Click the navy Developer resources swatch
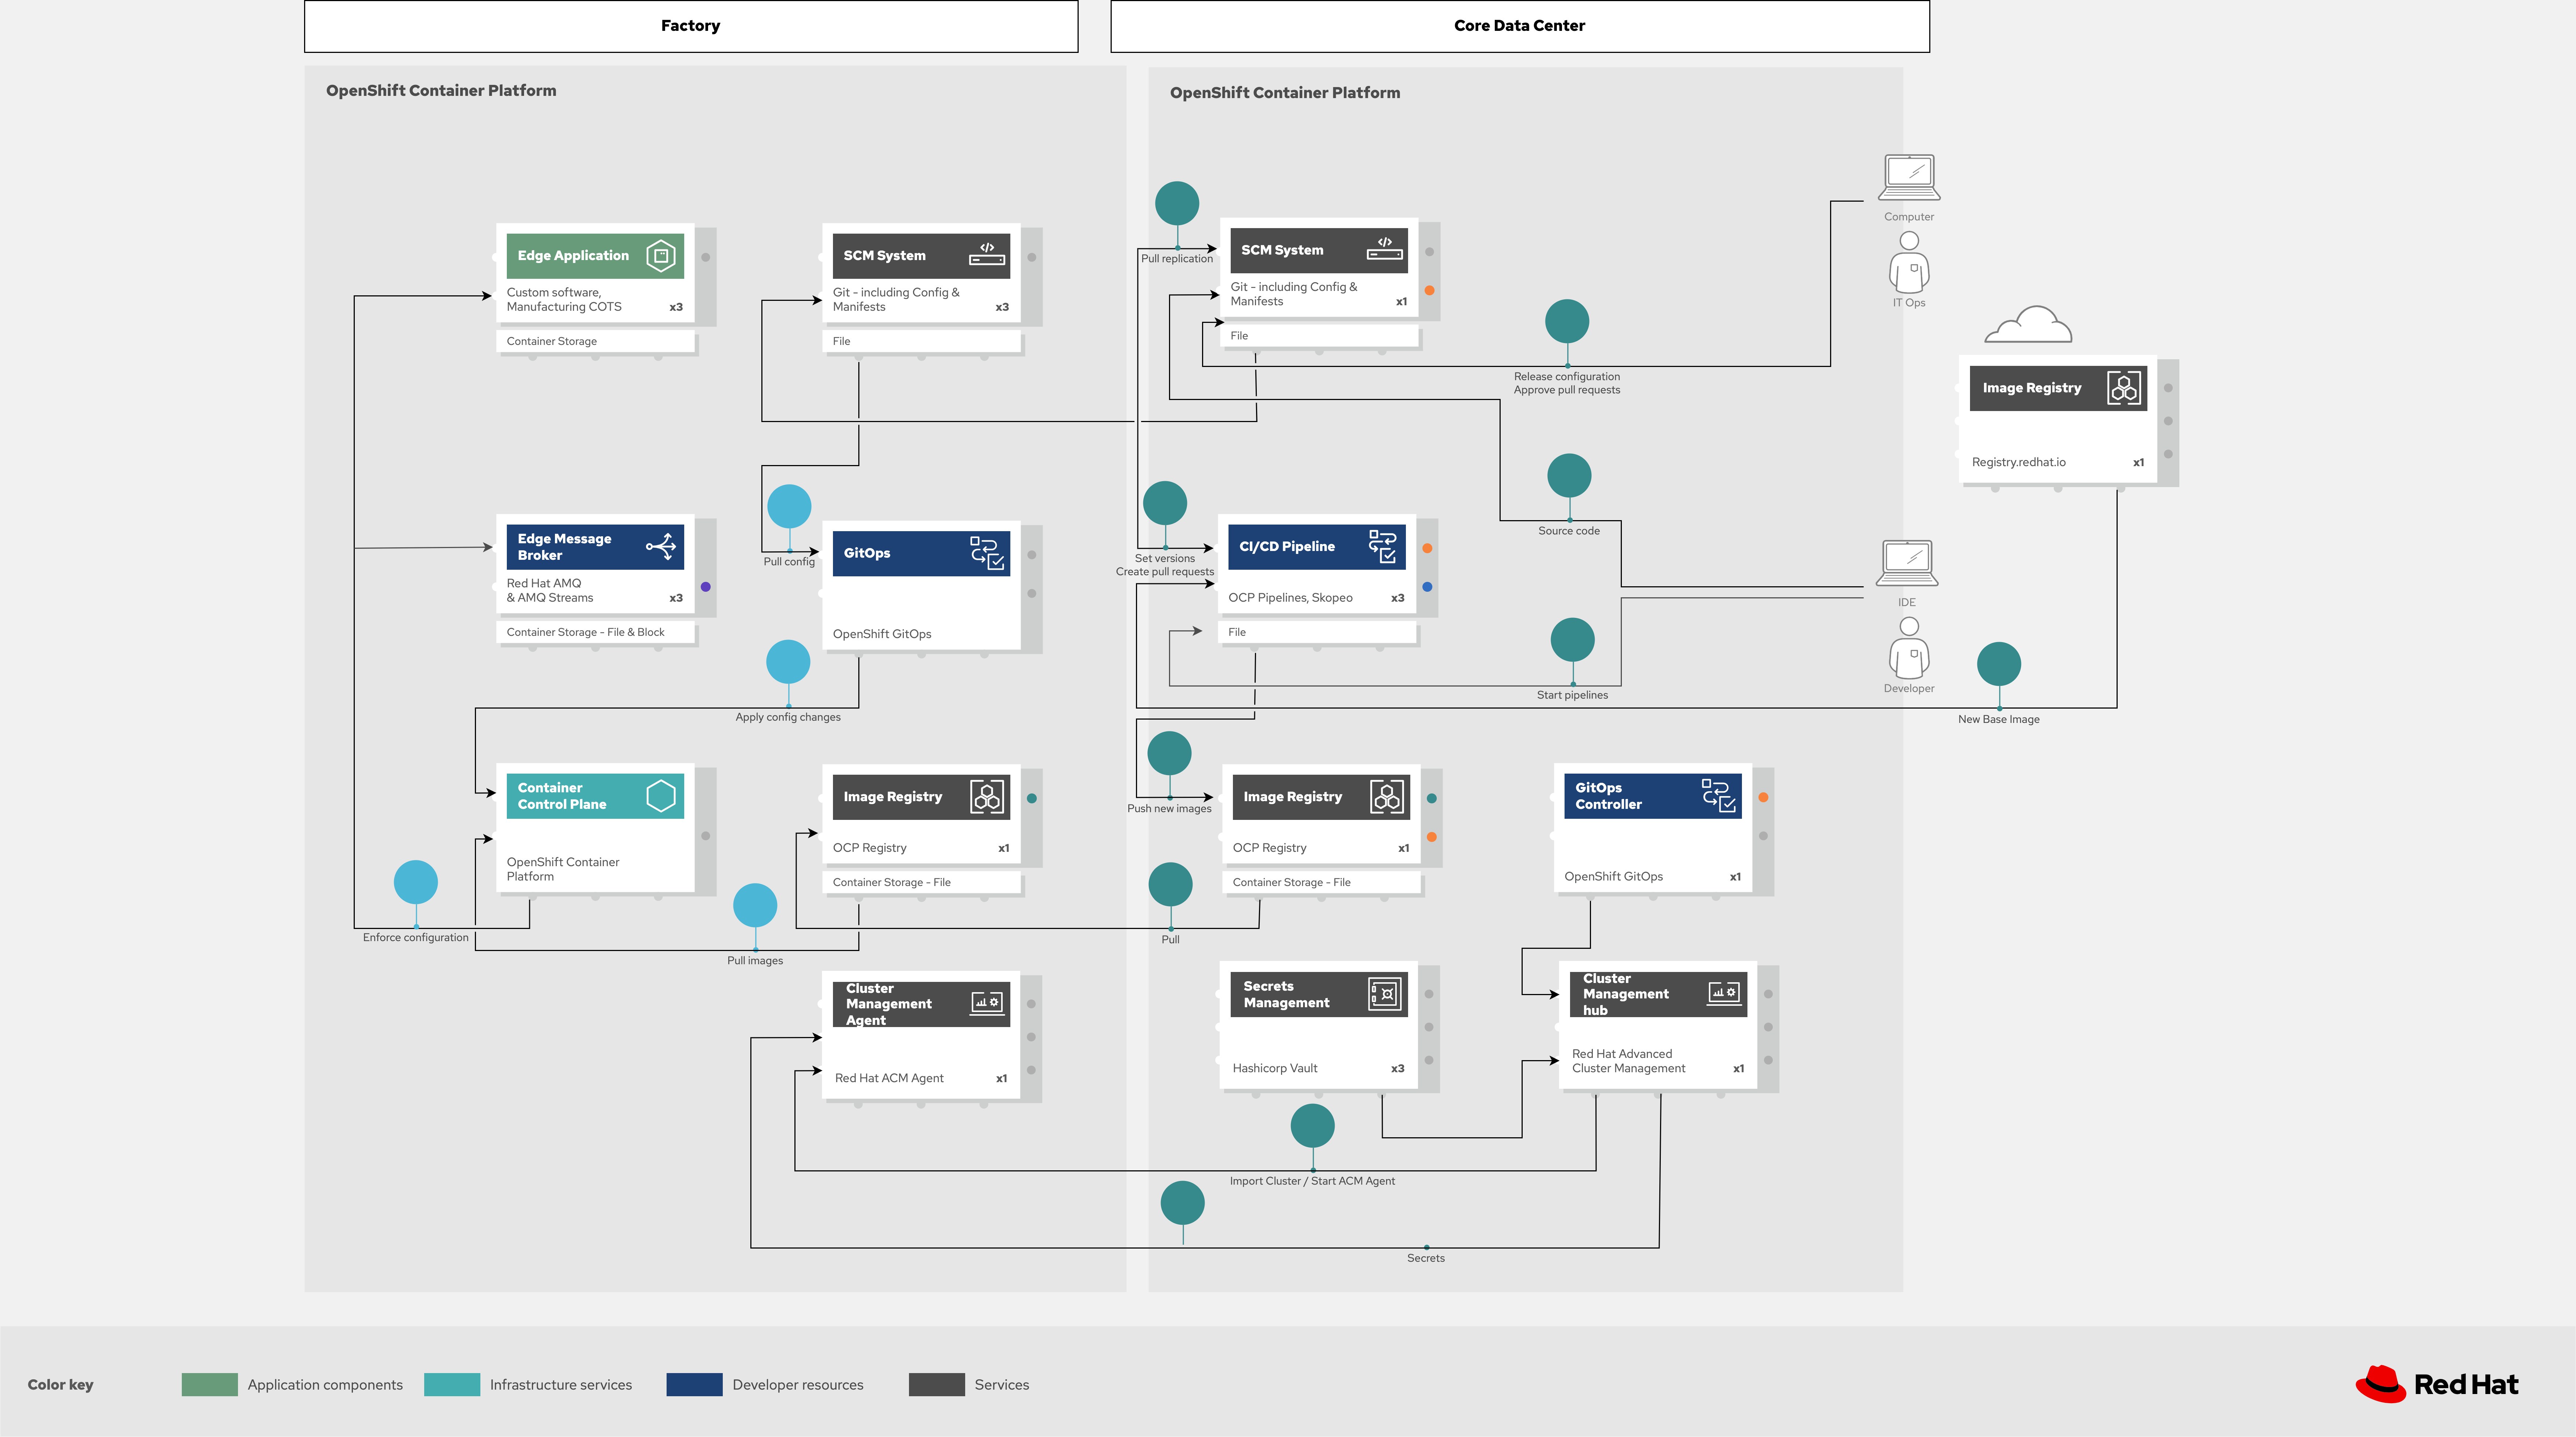The image size is (2576, 1437). (x=694, y=1384)
